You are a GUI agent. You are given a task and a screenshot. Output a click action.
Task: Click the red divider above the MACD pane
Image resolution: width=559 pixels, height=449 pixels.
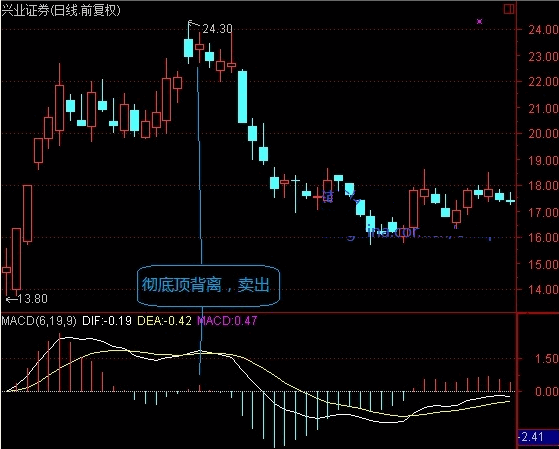pos(258,313)
